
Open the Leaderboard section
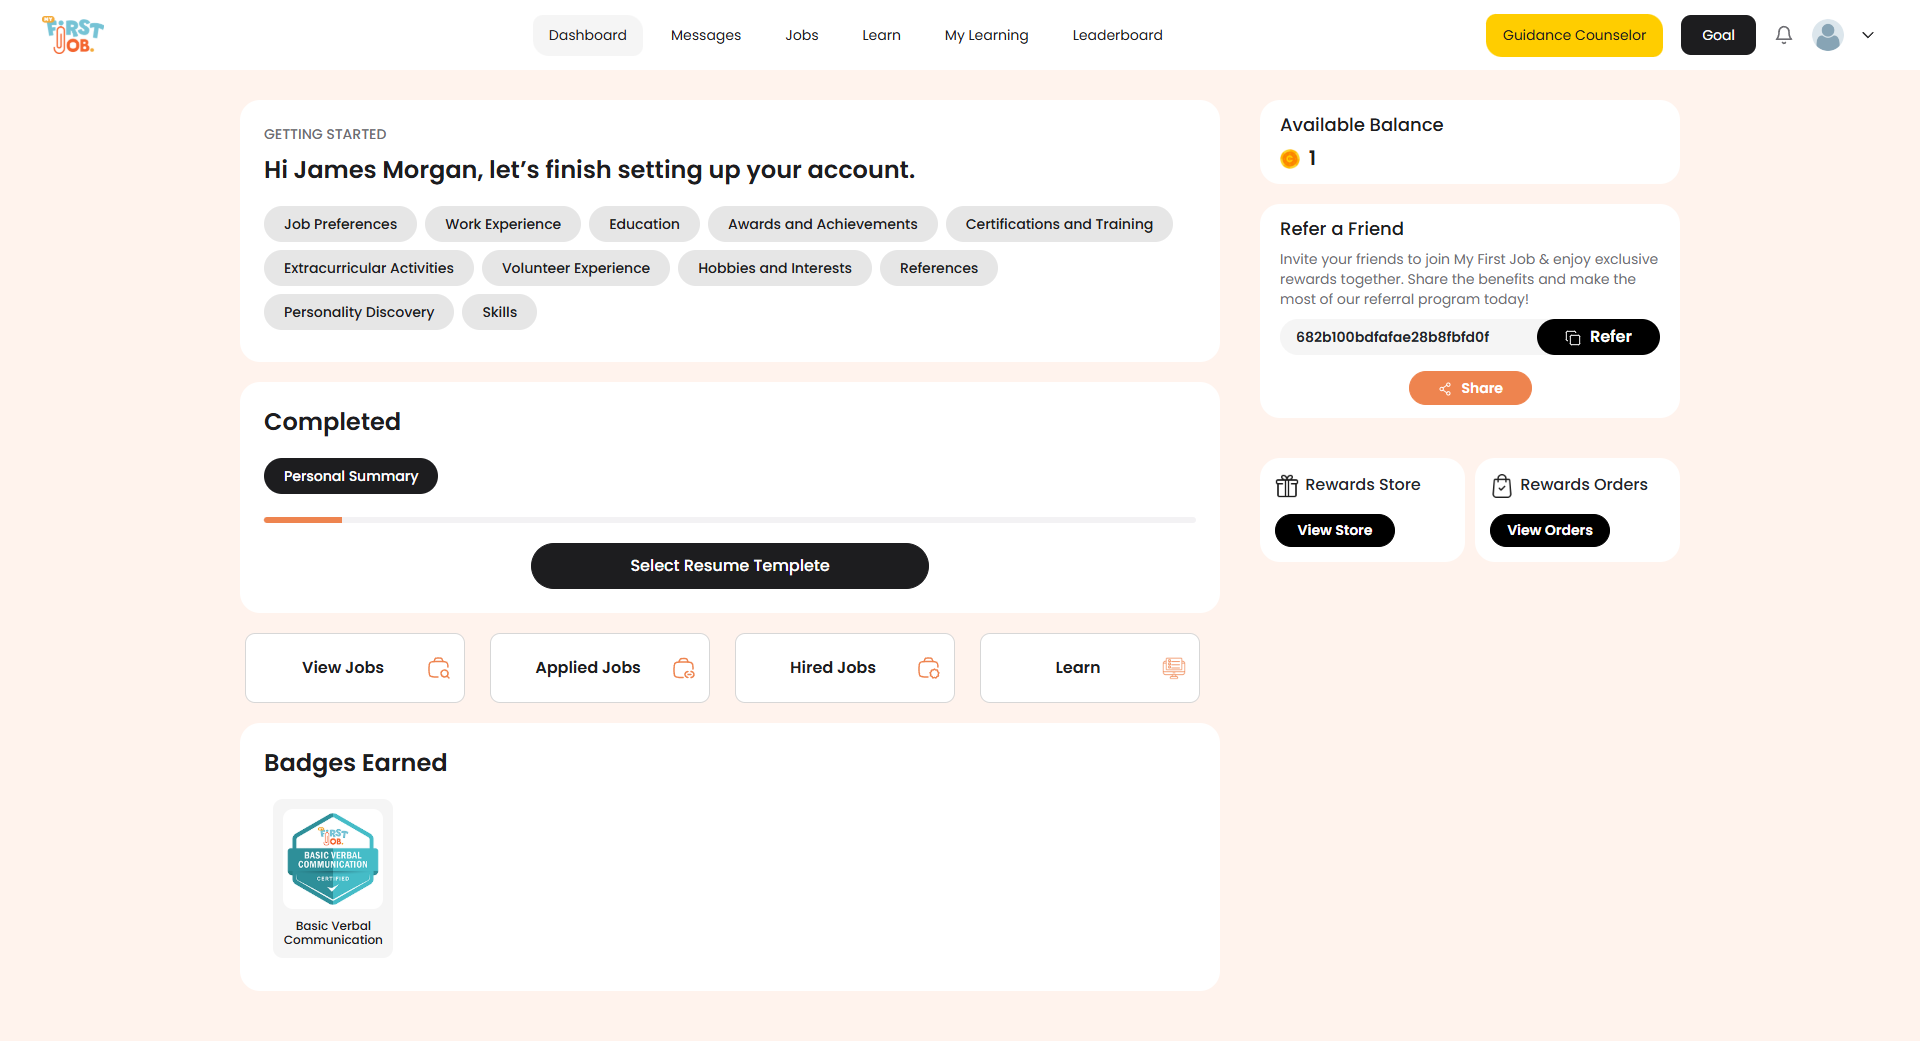click(1117, 35)
